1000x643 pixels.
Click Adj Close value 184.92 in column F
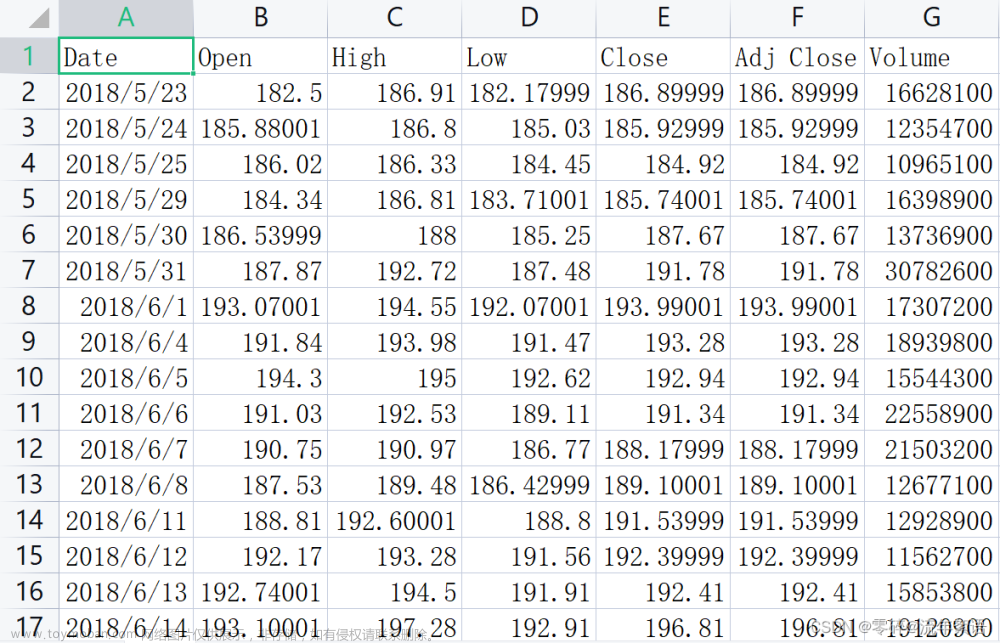tap(797, 163)
